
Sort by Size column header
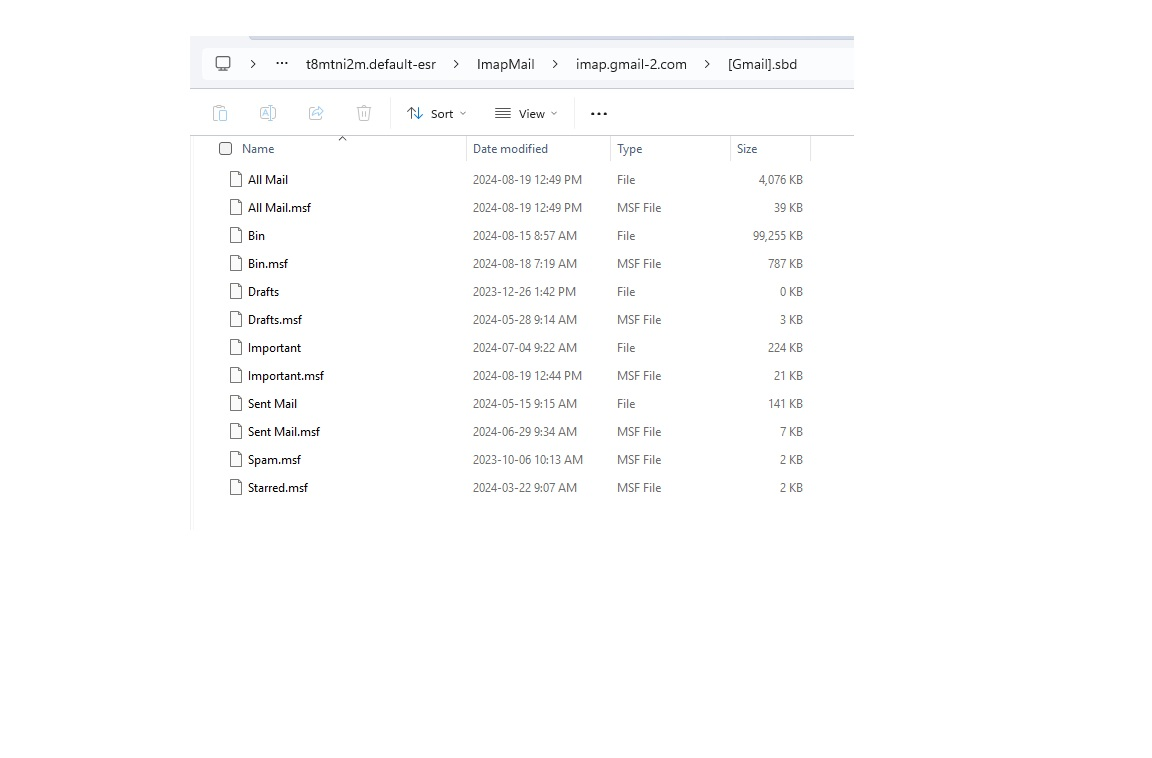(747, 149)
